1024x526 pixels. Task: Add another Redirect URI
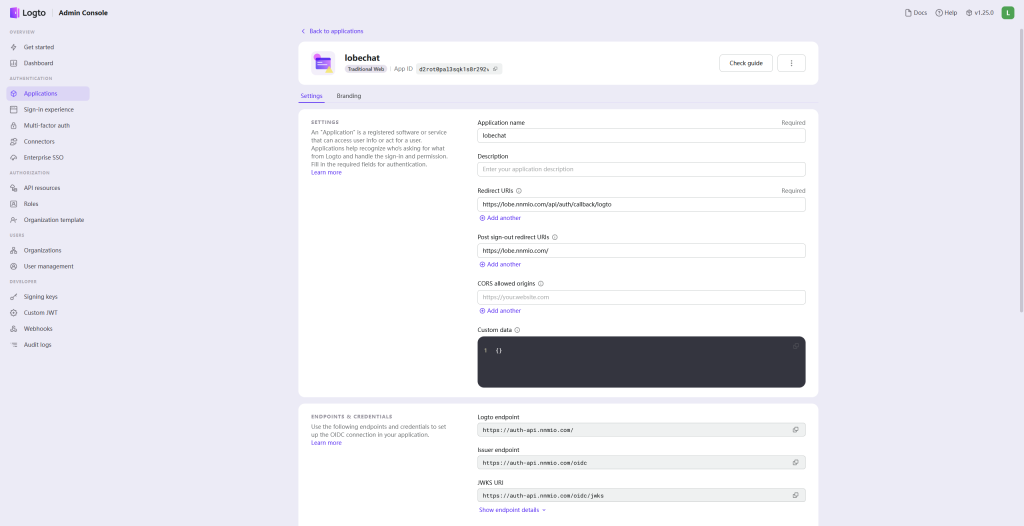500,218
